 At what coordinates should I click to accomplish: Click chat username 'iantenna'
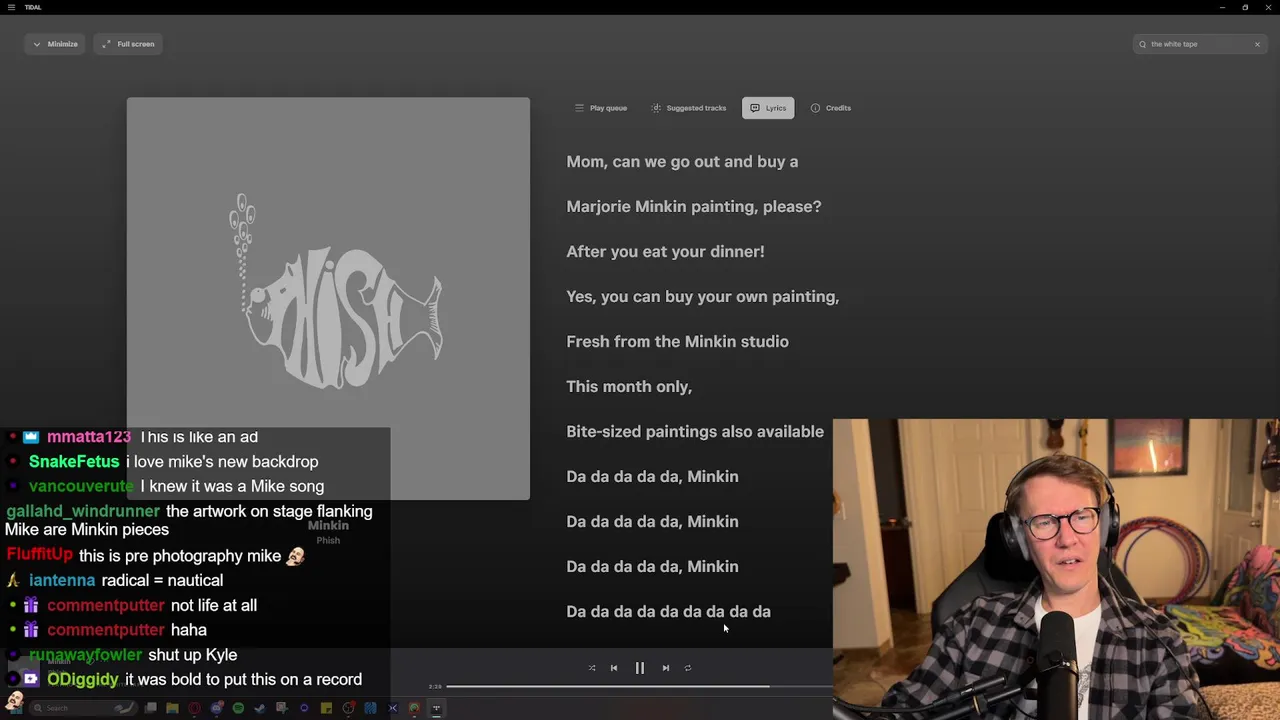coord(62,581)
